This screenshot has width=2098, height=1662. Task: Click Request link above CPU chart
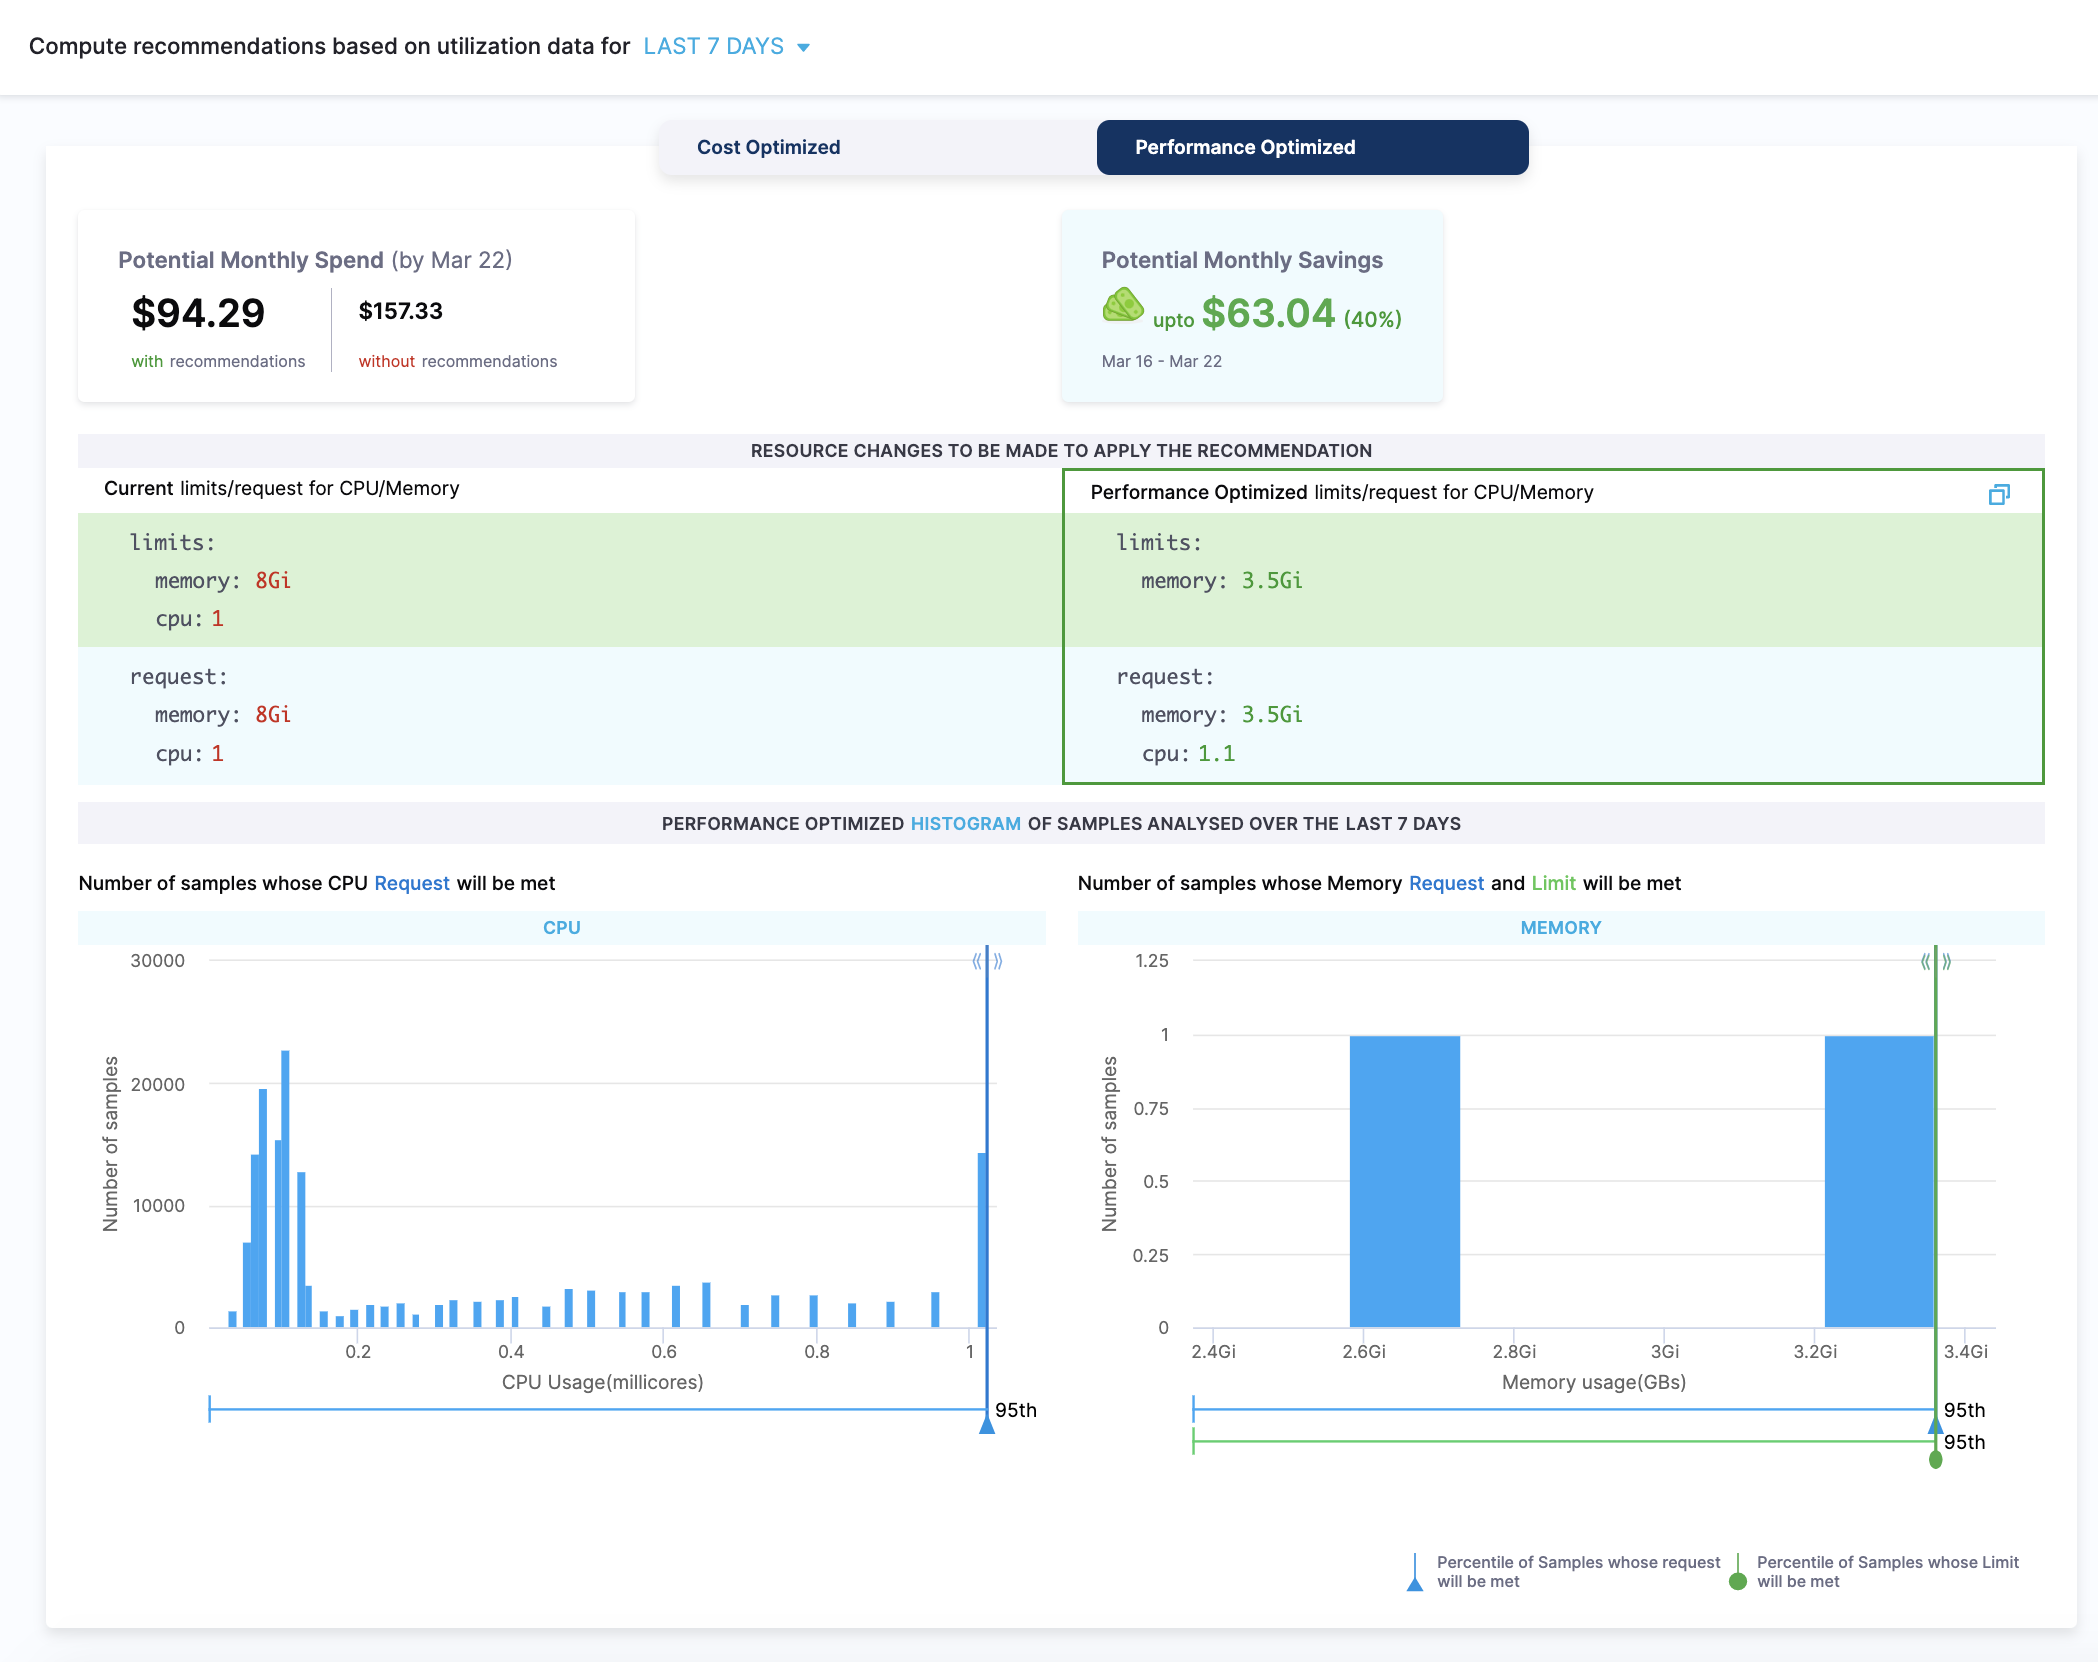[x=411, y=883]
